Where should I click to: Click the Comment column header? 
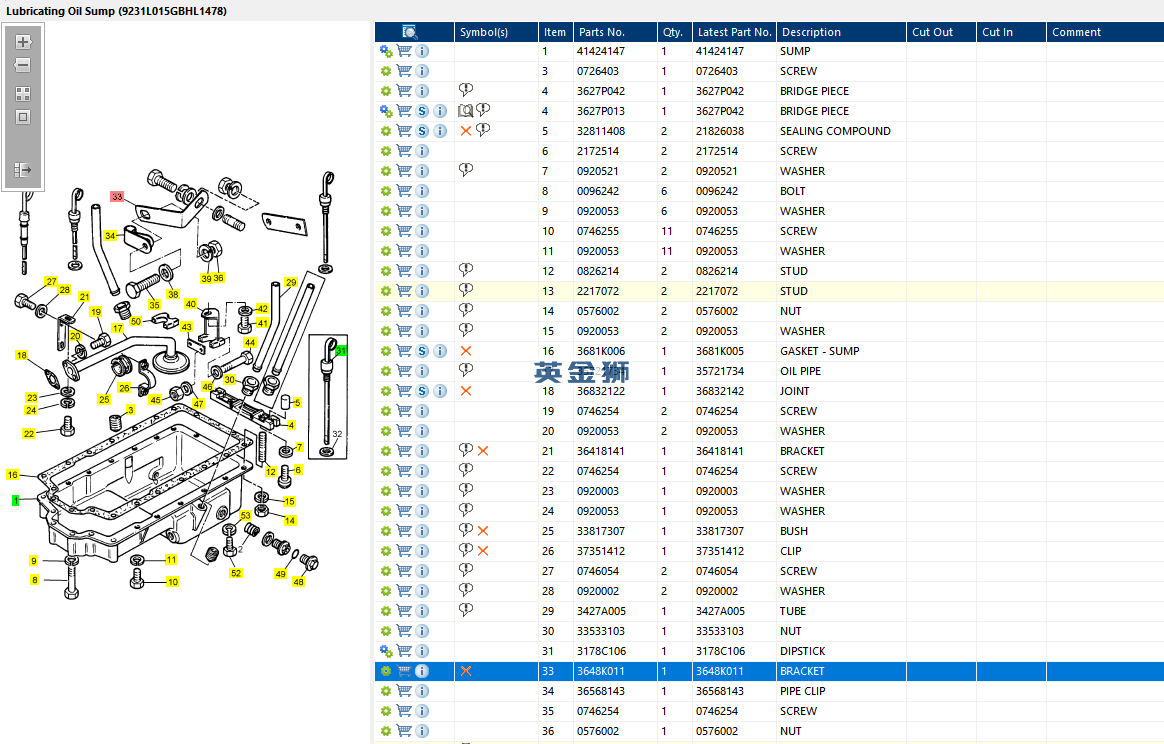tap(1105, 32)
